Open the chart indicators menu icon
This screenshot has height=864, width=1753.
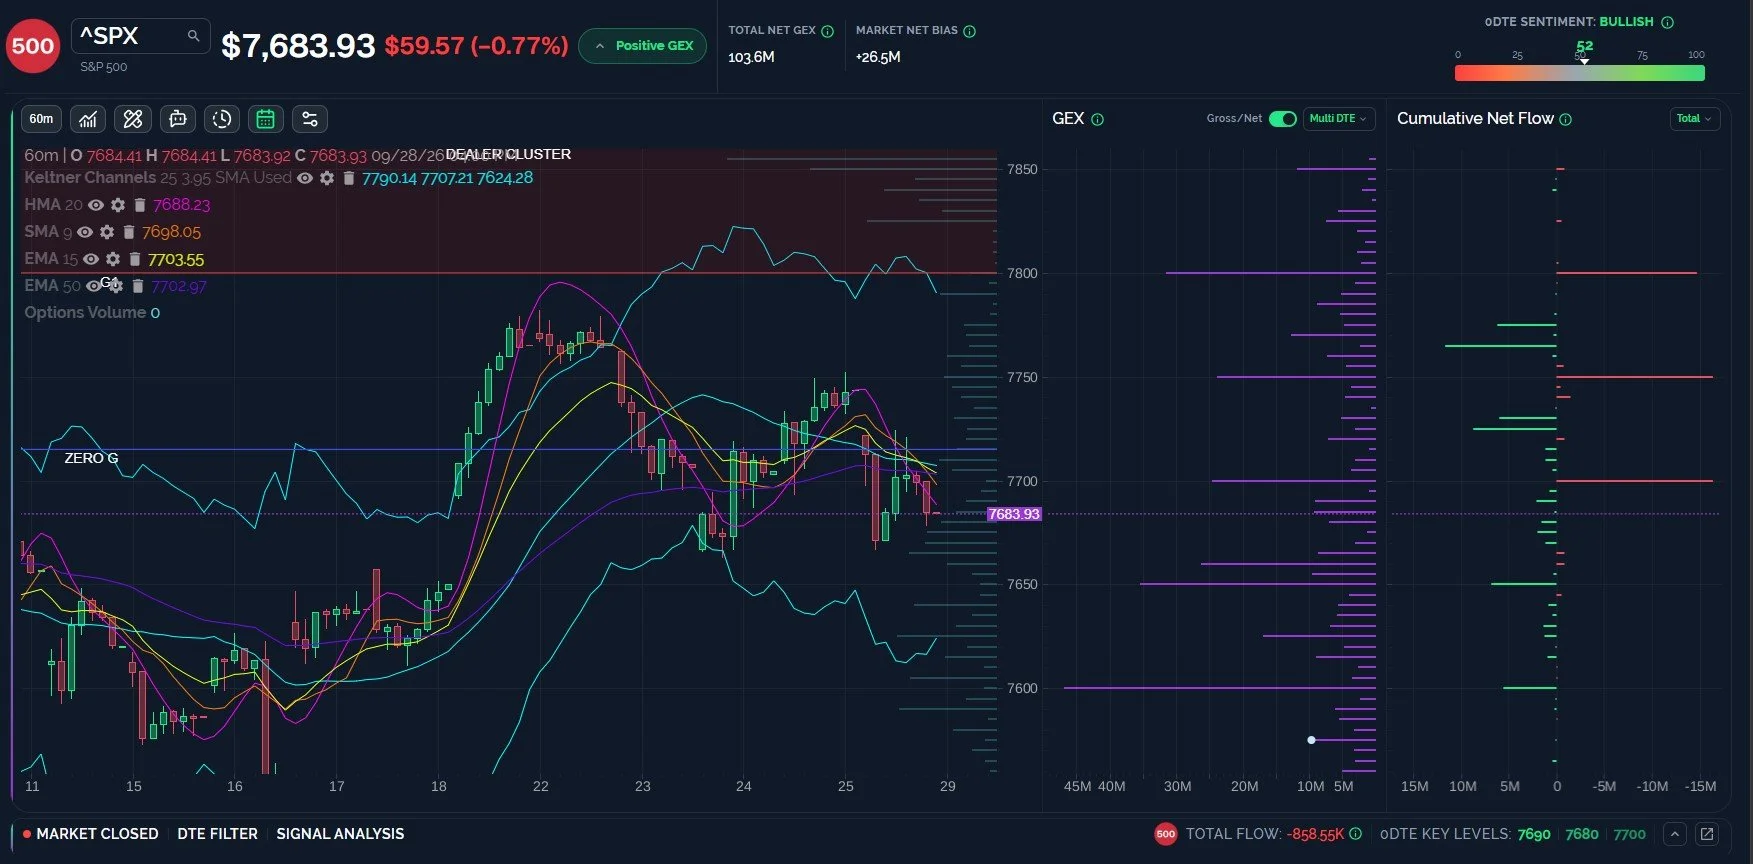pos(88,119)
